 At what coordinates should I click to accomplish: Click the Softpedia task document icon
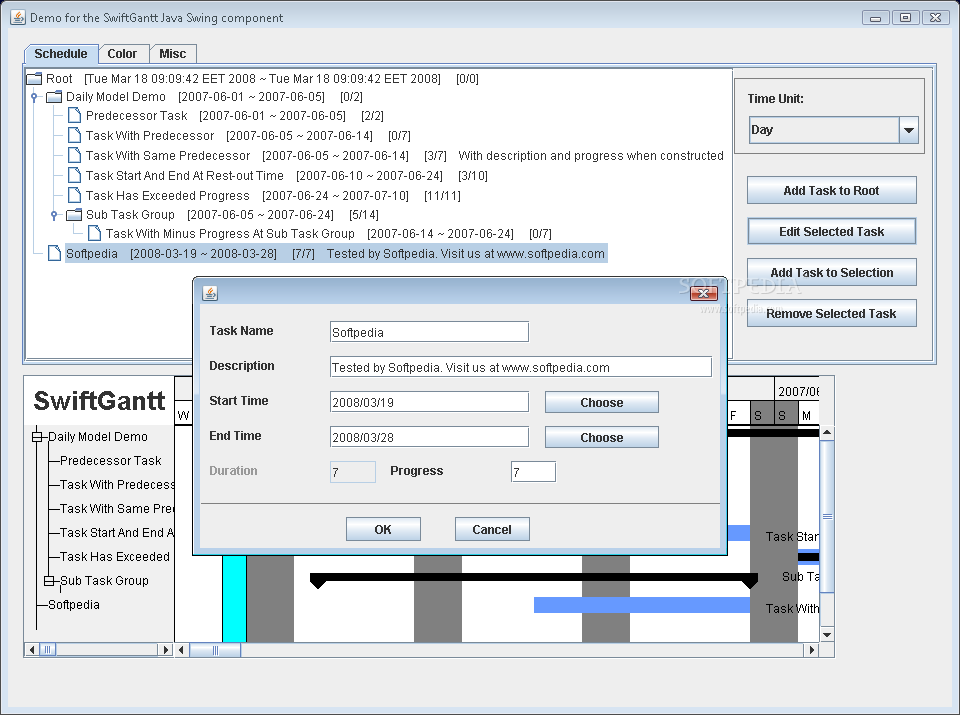(54, 253)
